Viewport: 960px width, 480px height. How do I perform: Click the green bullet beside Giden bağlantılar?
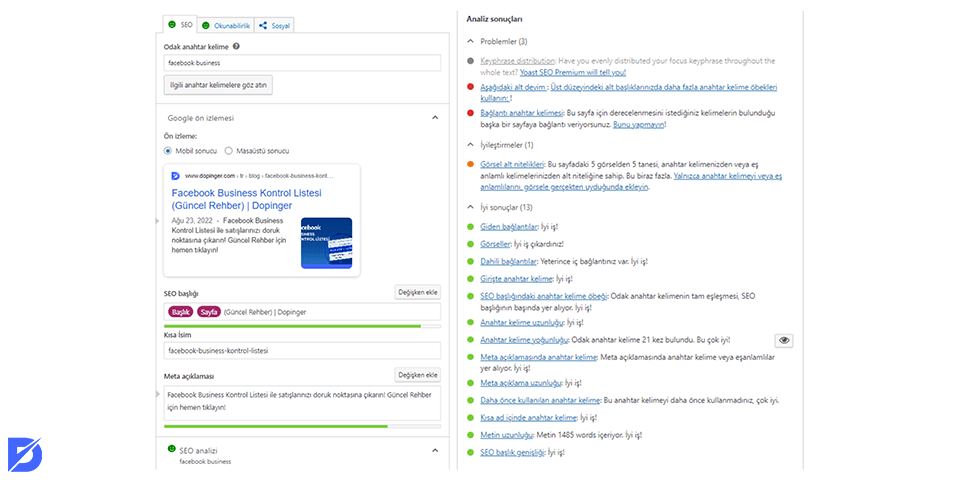pos(470,227)
